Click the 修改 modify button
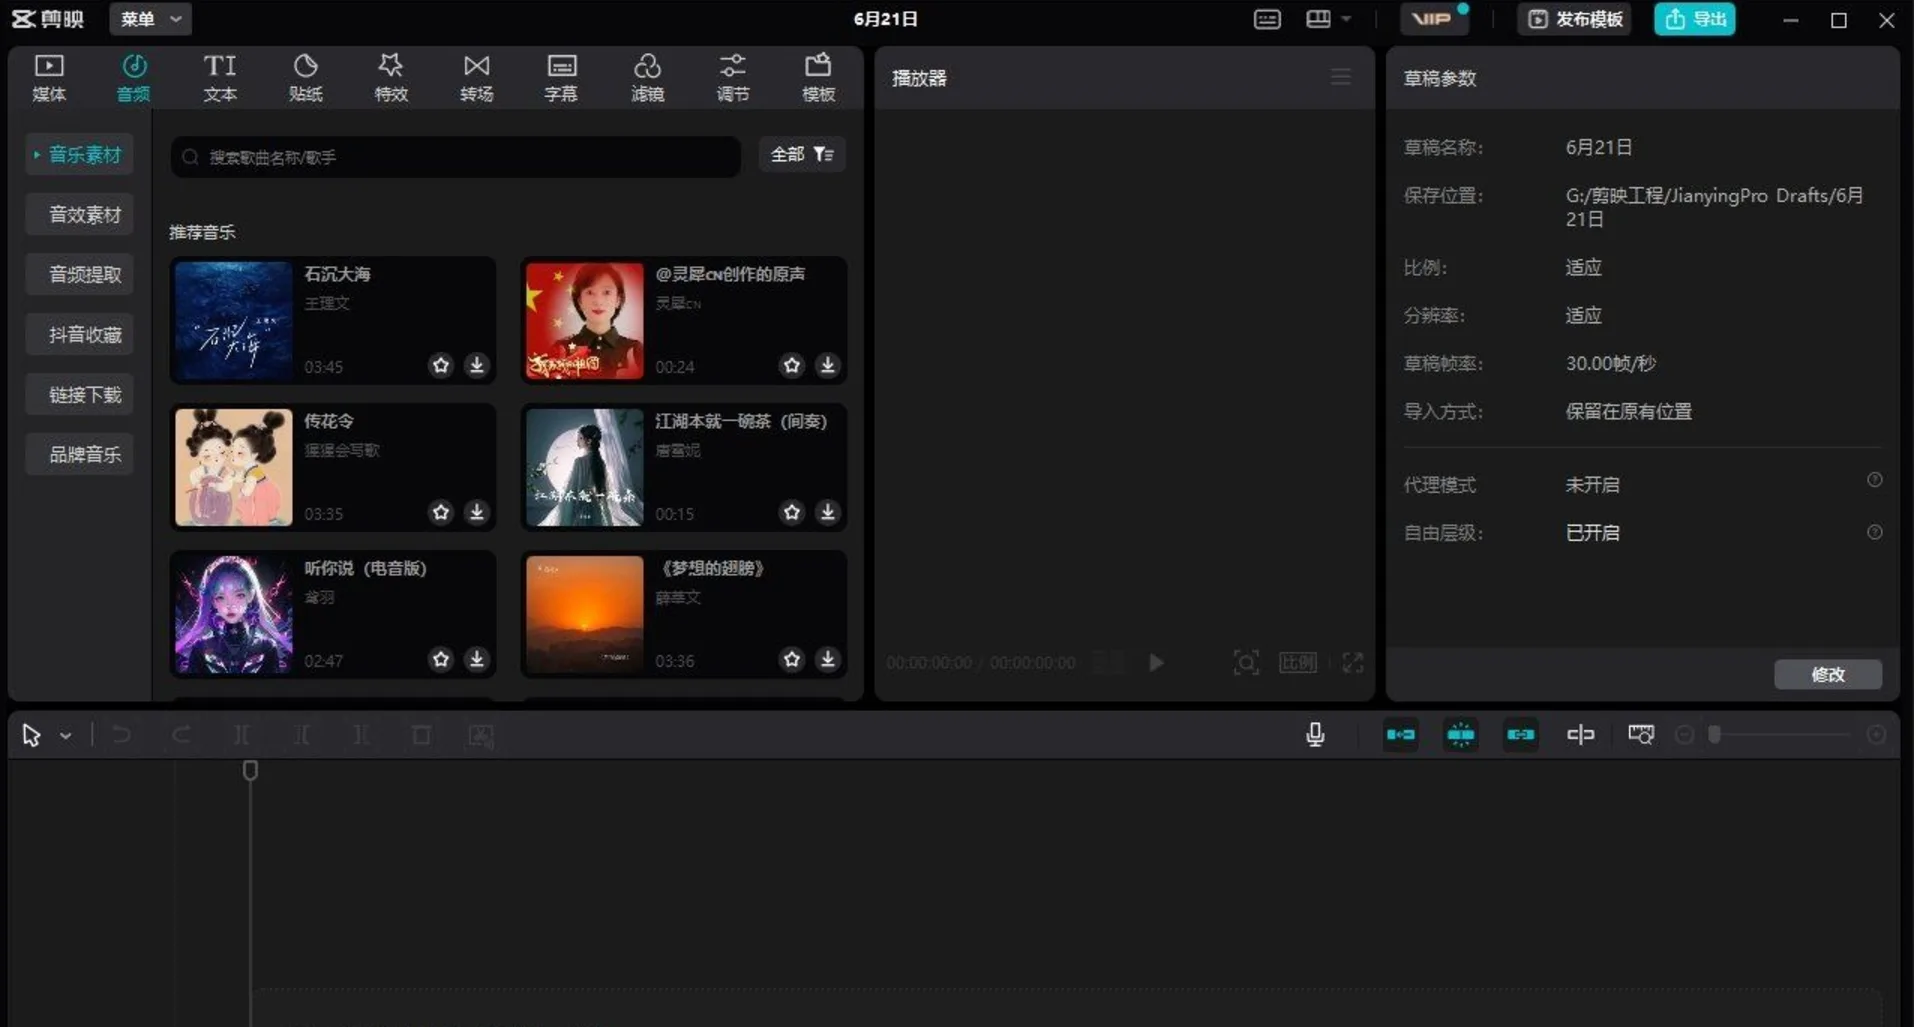The width and height of the screenshot is (1918, 1027). coord(1828,674)
